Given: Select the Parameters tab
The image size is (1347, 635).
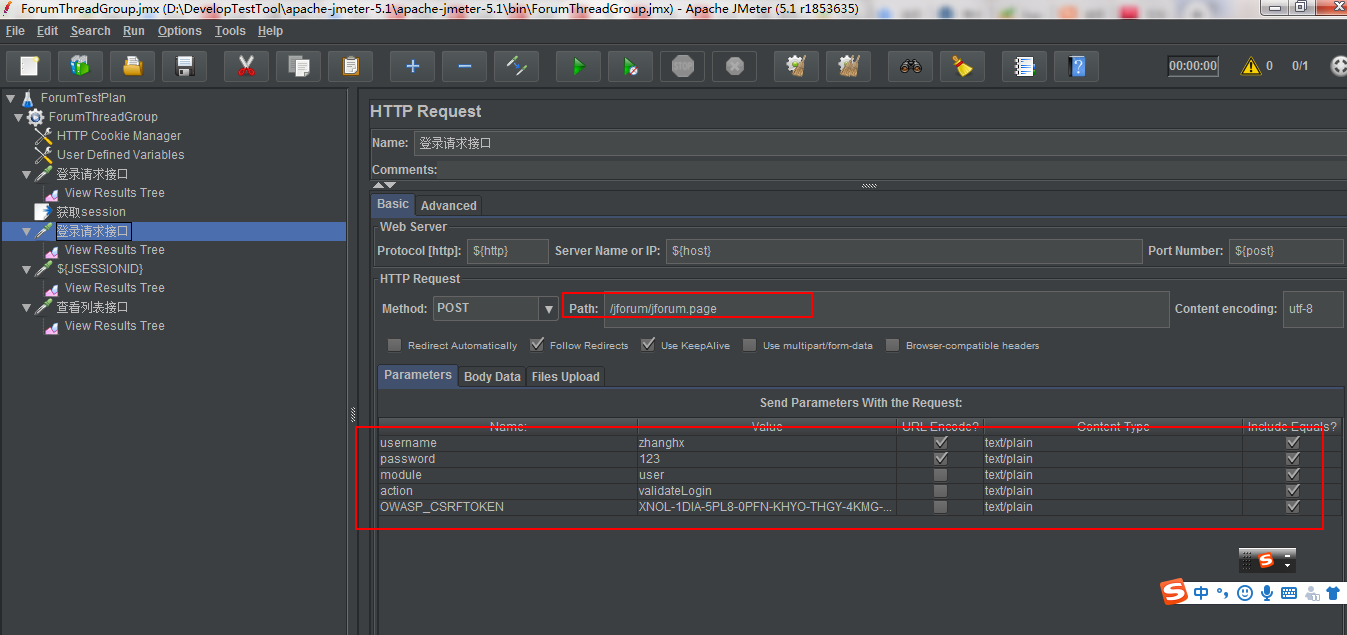Looking at the screenshot, I should click(x=418, y=375).
